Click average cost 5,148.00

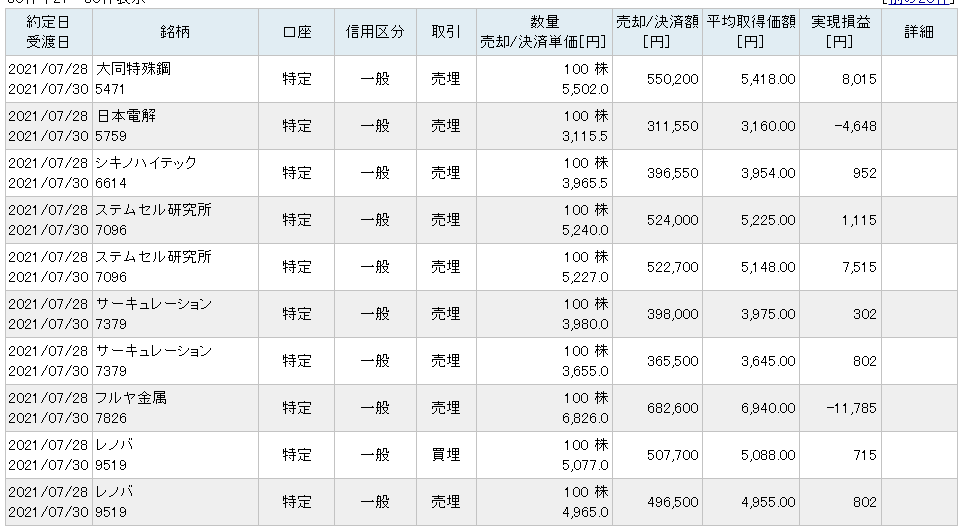[768, 267]
